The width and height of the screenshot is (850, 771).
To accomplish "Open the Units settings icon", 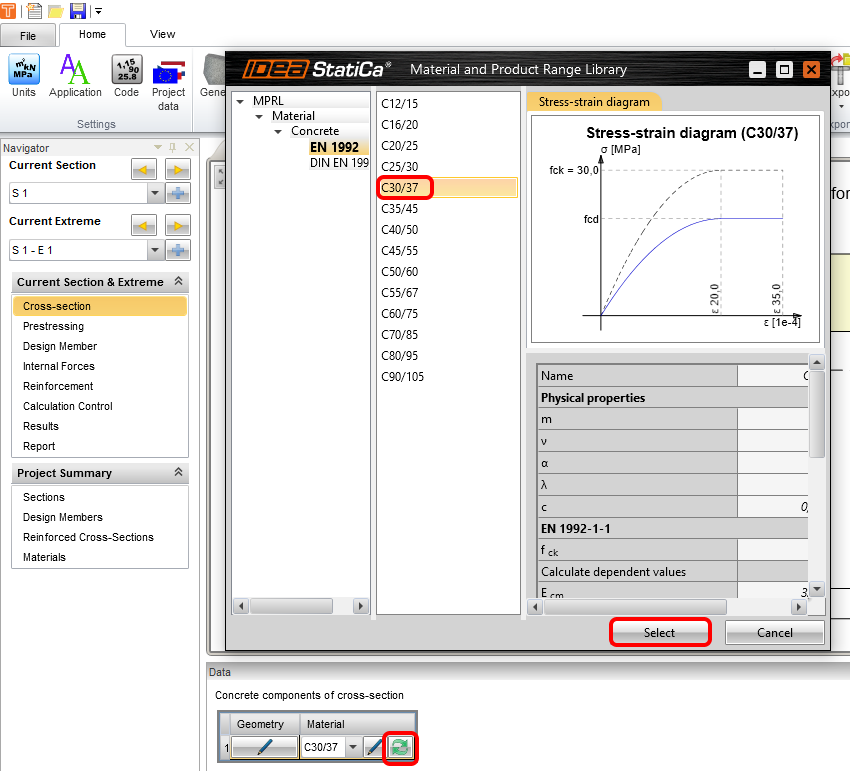I will tap(24, 76).
